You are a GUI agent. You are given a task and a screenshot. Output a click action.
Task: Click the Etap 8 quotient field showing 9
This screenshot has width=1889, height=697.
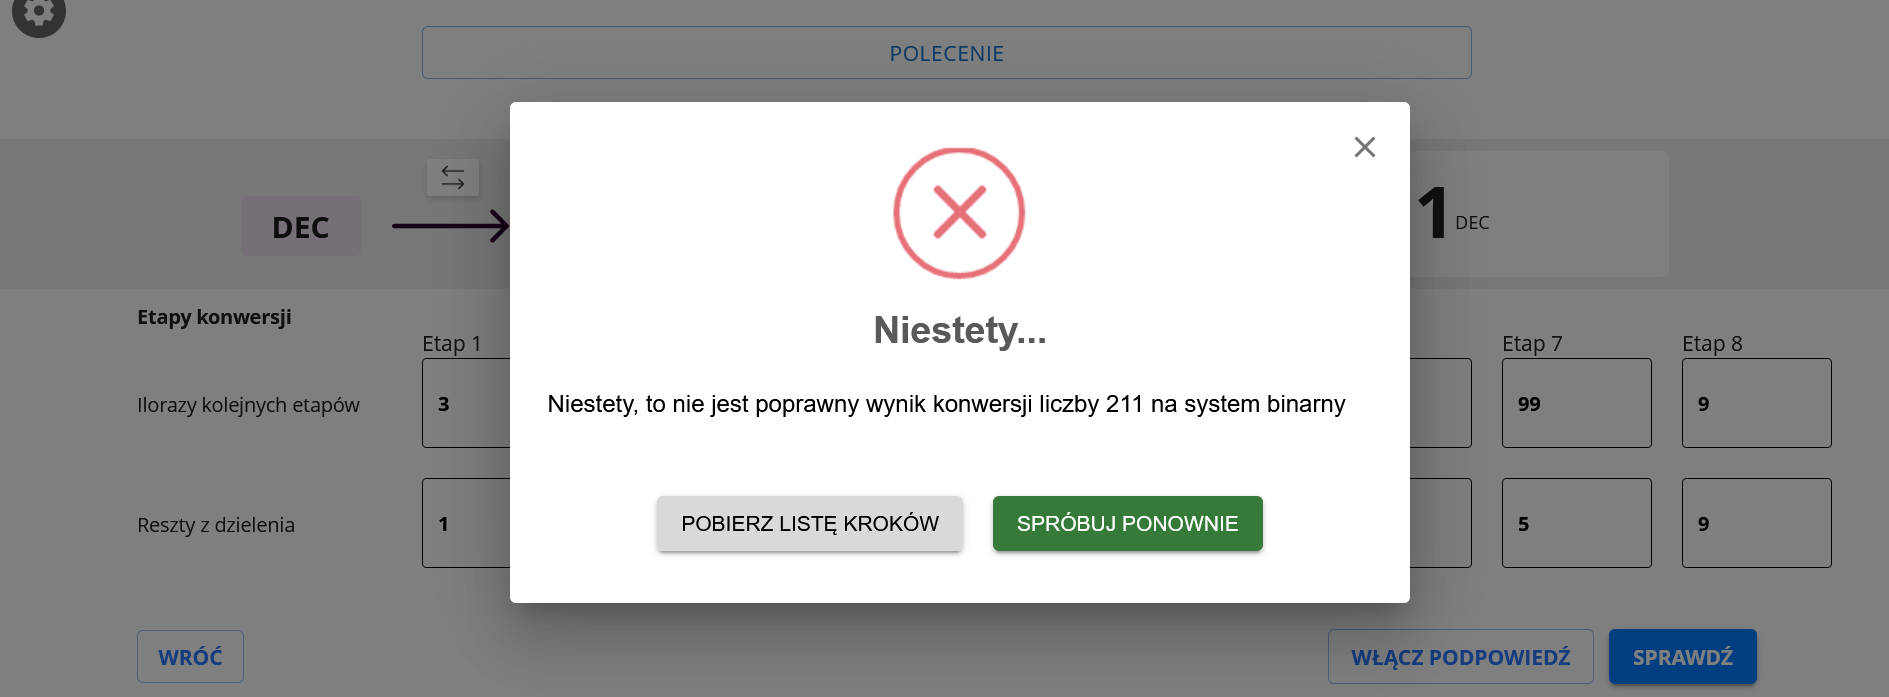point(1756,403)
